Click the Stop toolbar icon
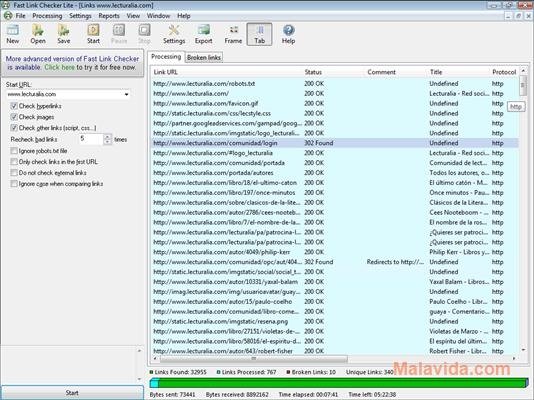Viewport: 534px width, 400px height. (x=144, y=34)
